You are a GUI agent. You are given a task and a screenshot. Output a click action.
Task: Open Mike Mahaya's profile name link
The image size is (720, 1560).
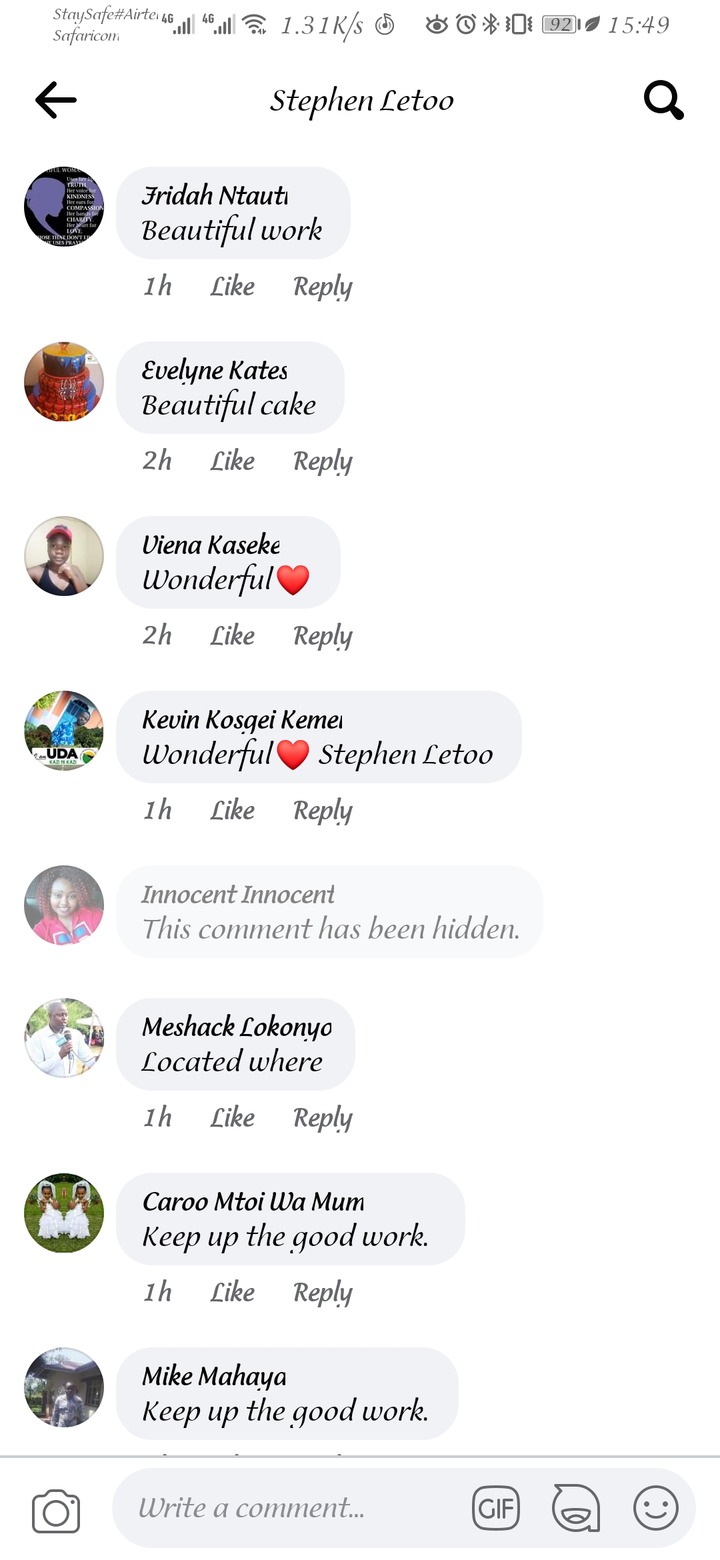point(214,1377)
